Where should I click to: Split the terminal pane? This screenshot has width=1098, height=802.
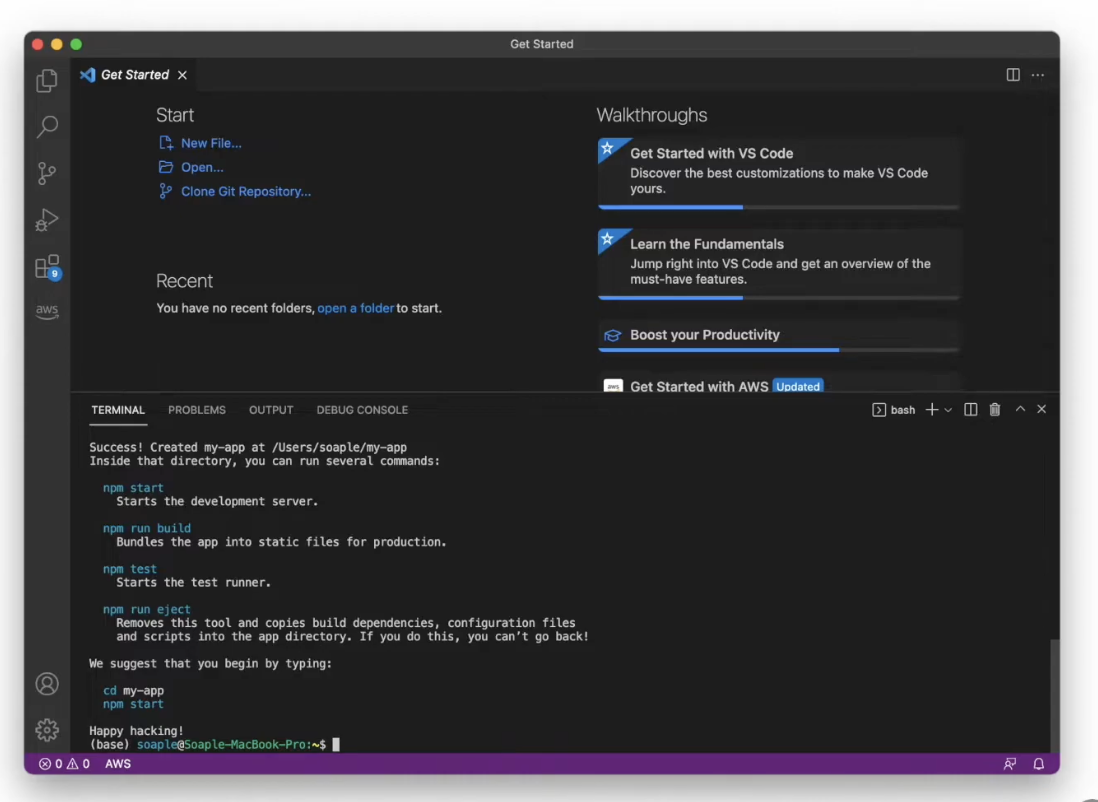971,410
